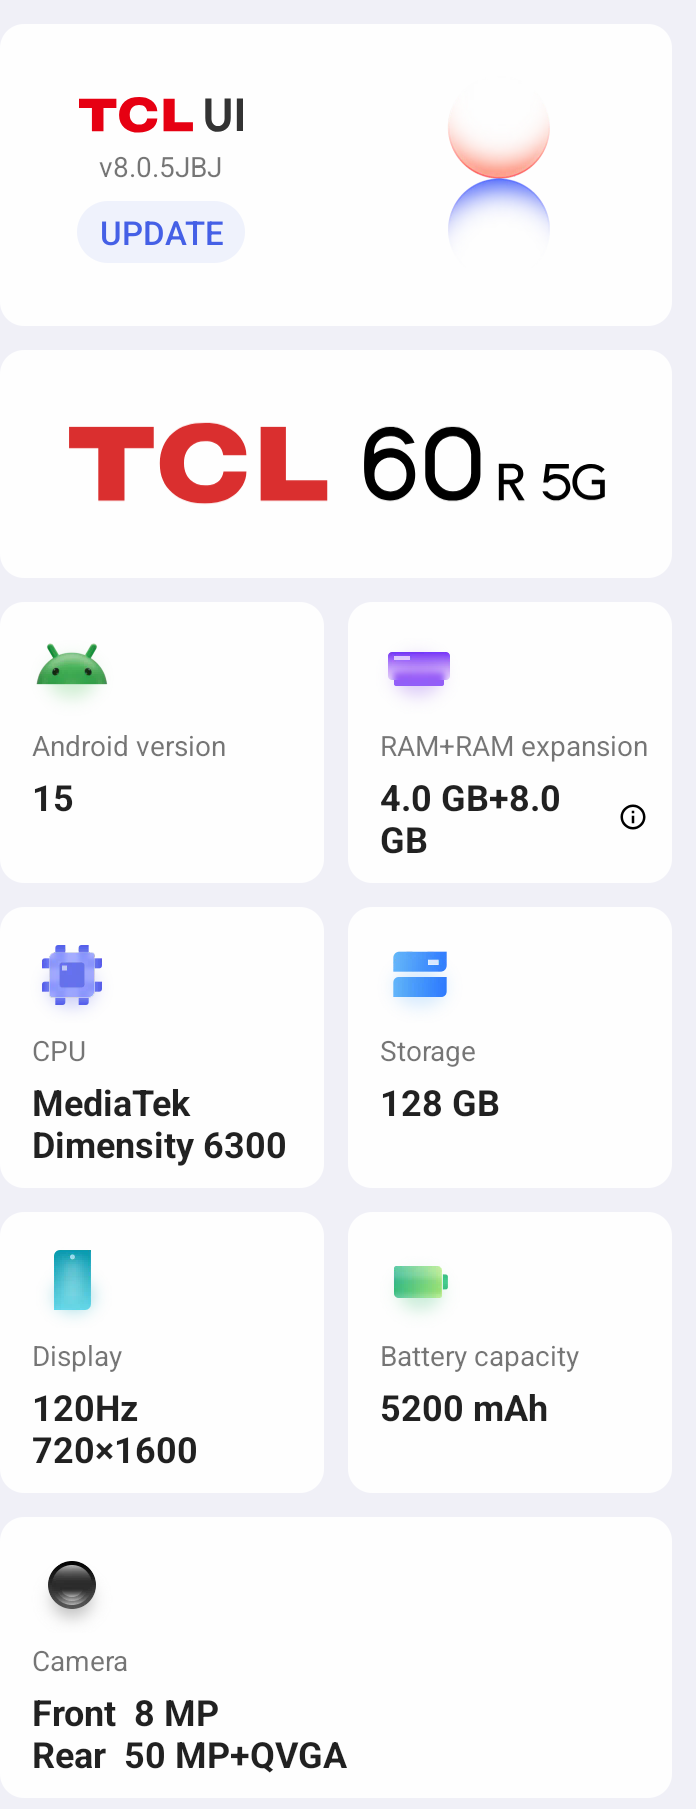Tap the green Android robot icon
Screen dimensions: 696x1809
(72, 666)
